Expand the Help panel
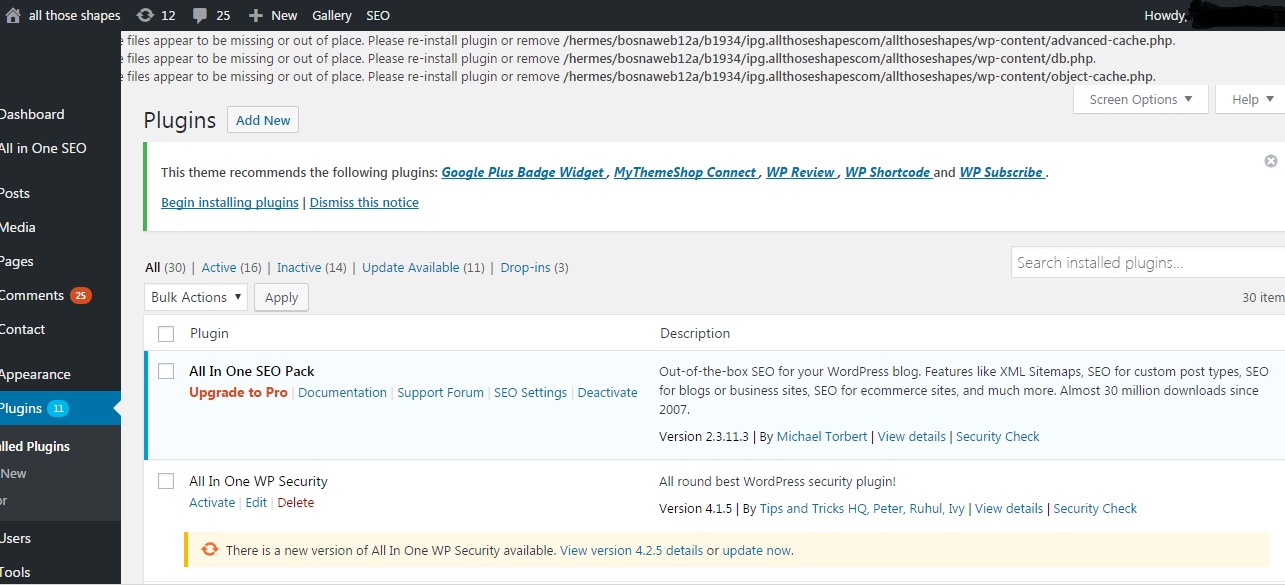The width and height of the screenshot is (1285, 585). click(1252, 99)
